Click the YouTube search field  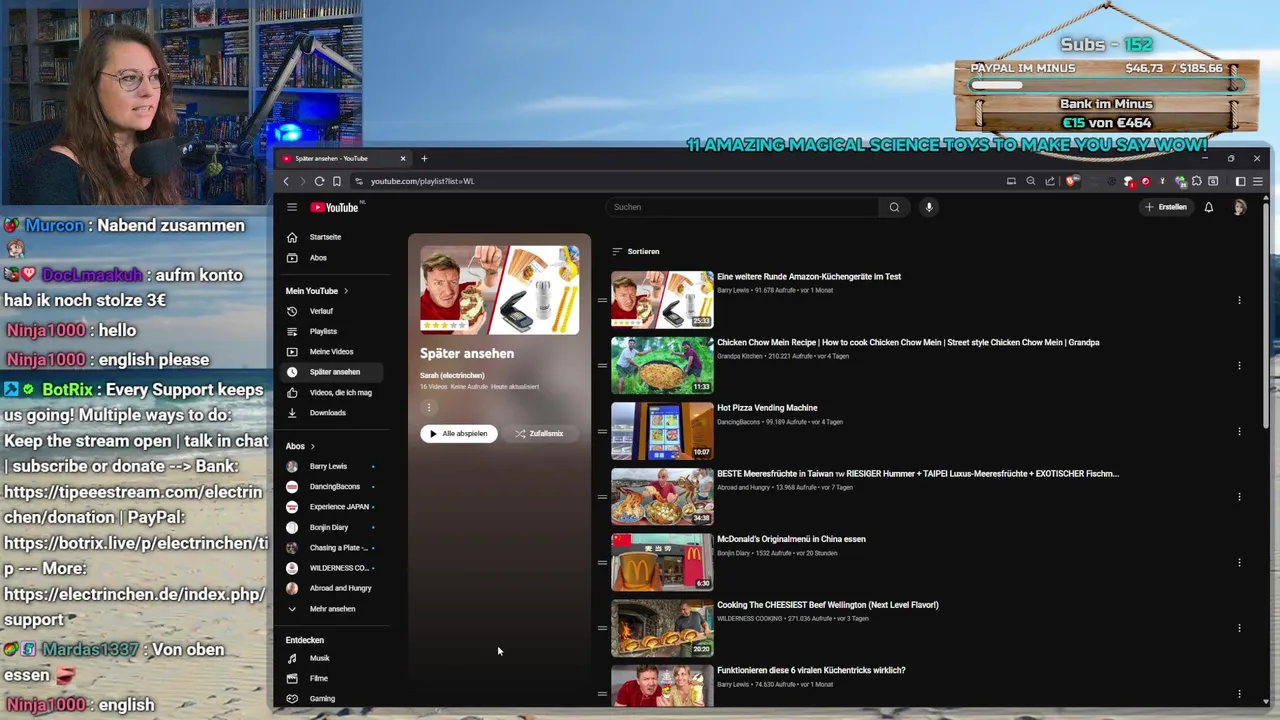742,207
